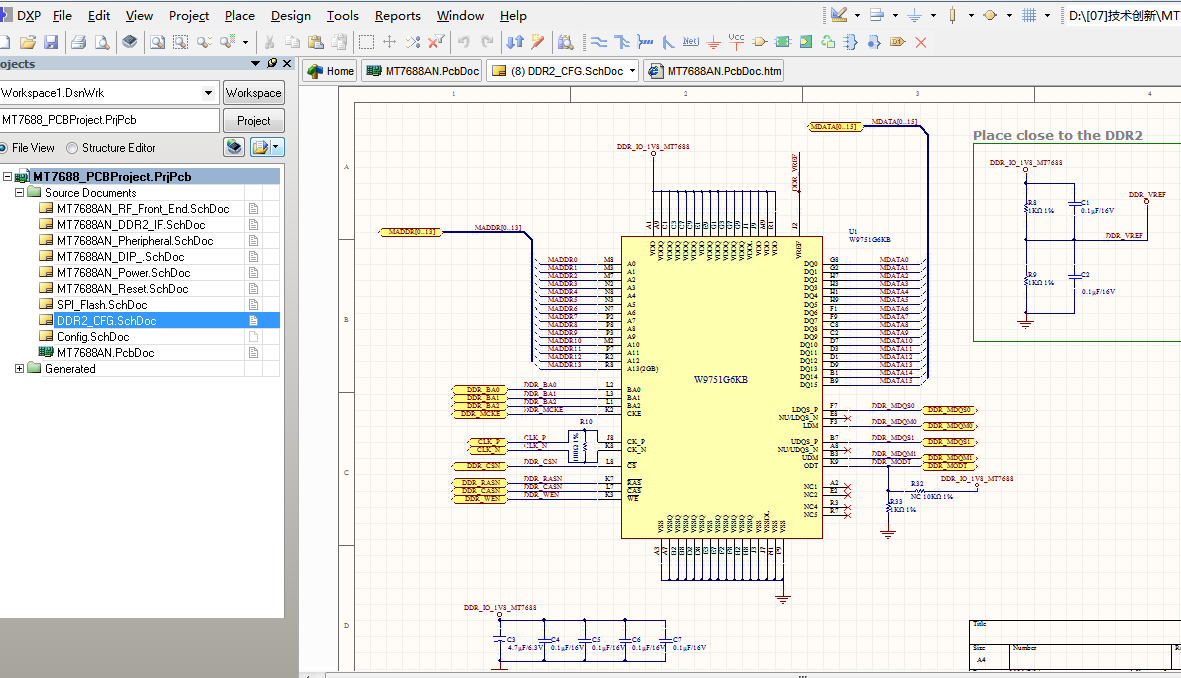The height and width of the screenshot is (678, 1181).
Task: Select the Cross Probe tool
Action: coord(537,42)
